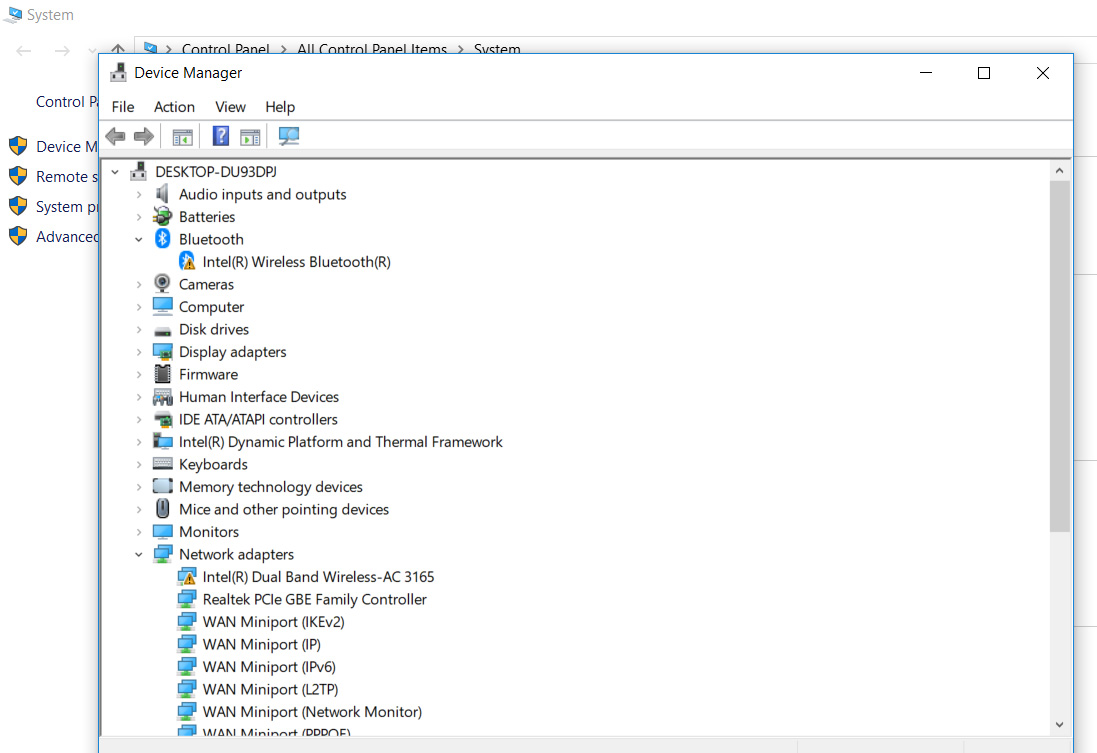Image resolution: width=1097 pixels, height=753 pixels.
Task: Click the vertical scrollbar thumb in Device Manager
Action: [x=1059, y=356]
